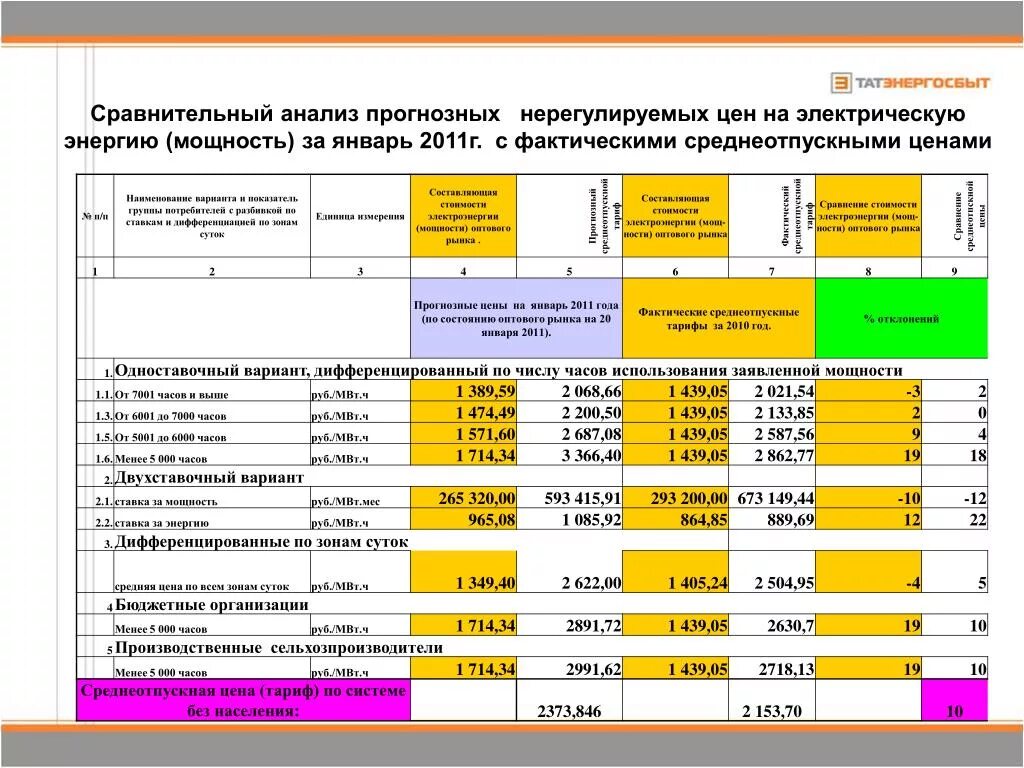Click the green '% отклонений' header
This screenshot has width=1024, height=768.
click(x=901, y=319)
